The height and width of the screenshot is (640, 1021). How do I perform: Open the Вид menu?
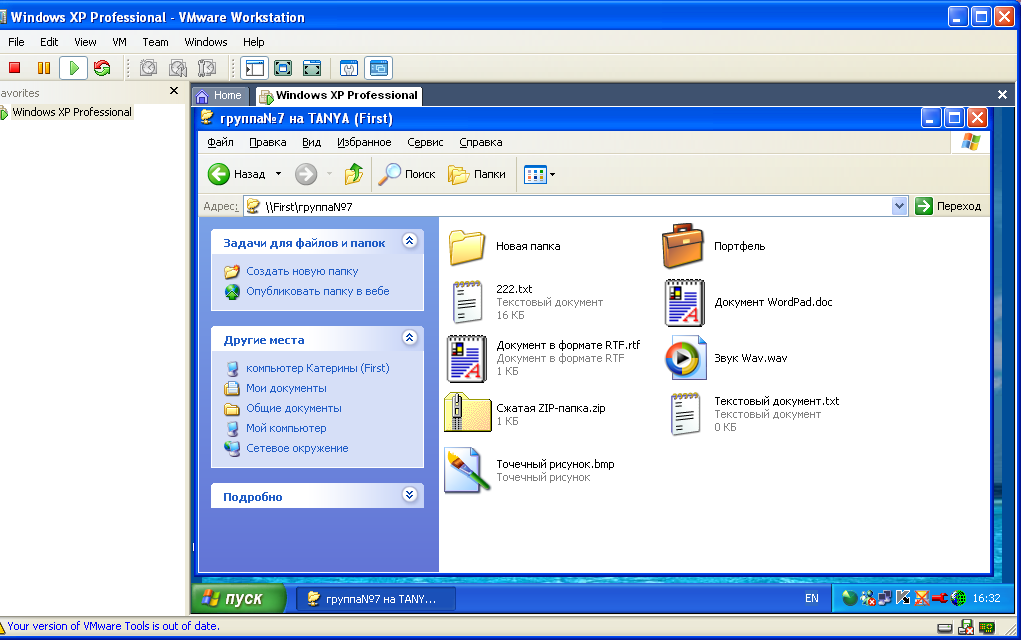(311, 142)
